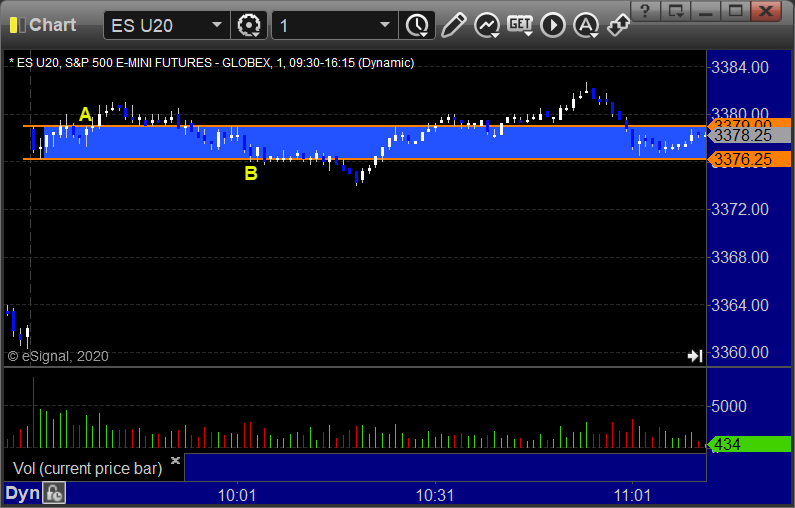Image resolution: width=795 pixels, height=508 pixels.
Task: Expand the ES U20 symbol dropdown
Action: (216, 25)
